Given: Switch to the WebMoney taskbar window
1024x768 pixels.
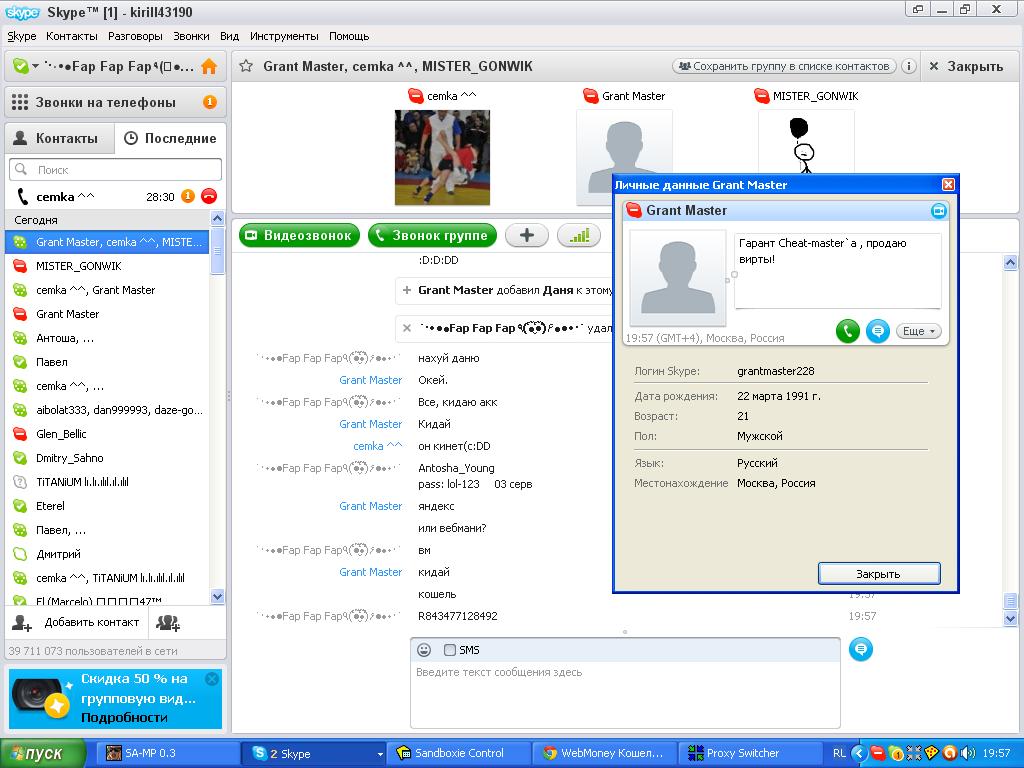Looking at the screenshot, I should 604,754.
